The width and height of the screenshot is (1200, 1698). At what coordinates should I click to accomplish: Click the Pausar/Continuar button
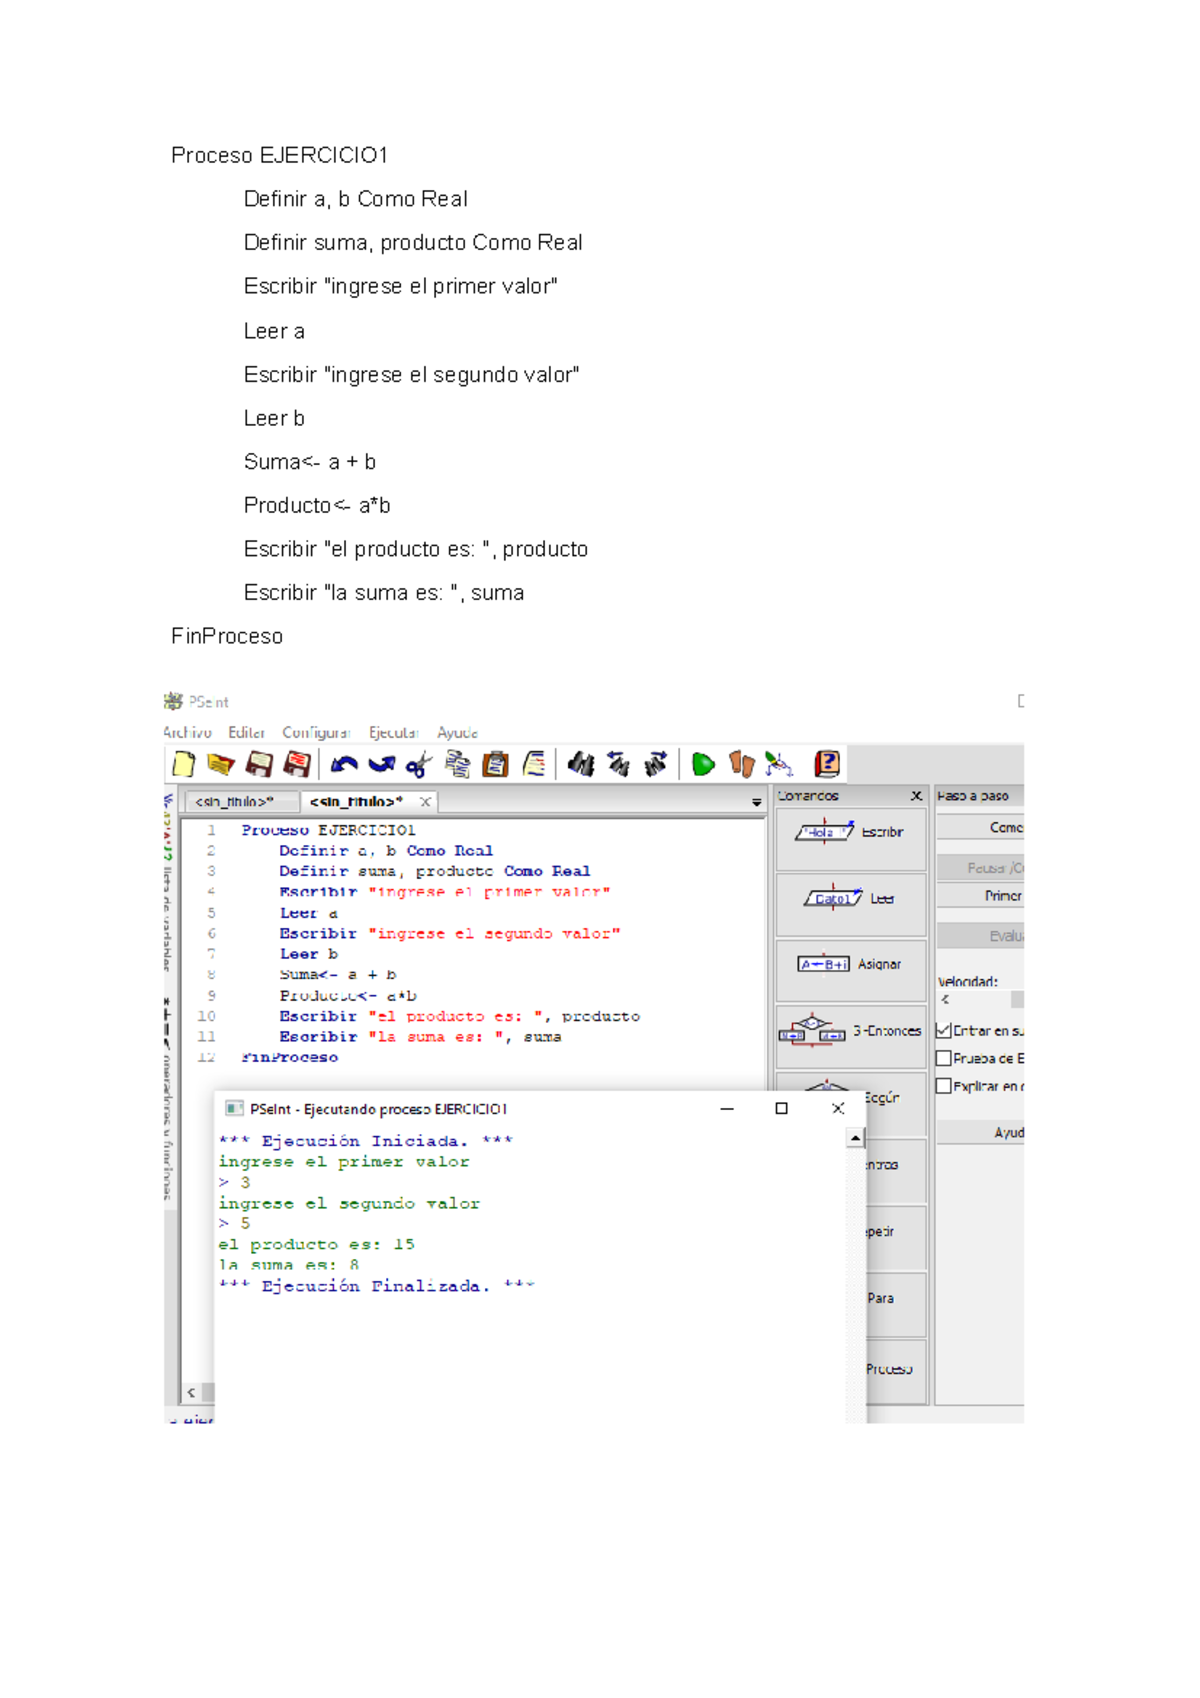click(980, 868)
